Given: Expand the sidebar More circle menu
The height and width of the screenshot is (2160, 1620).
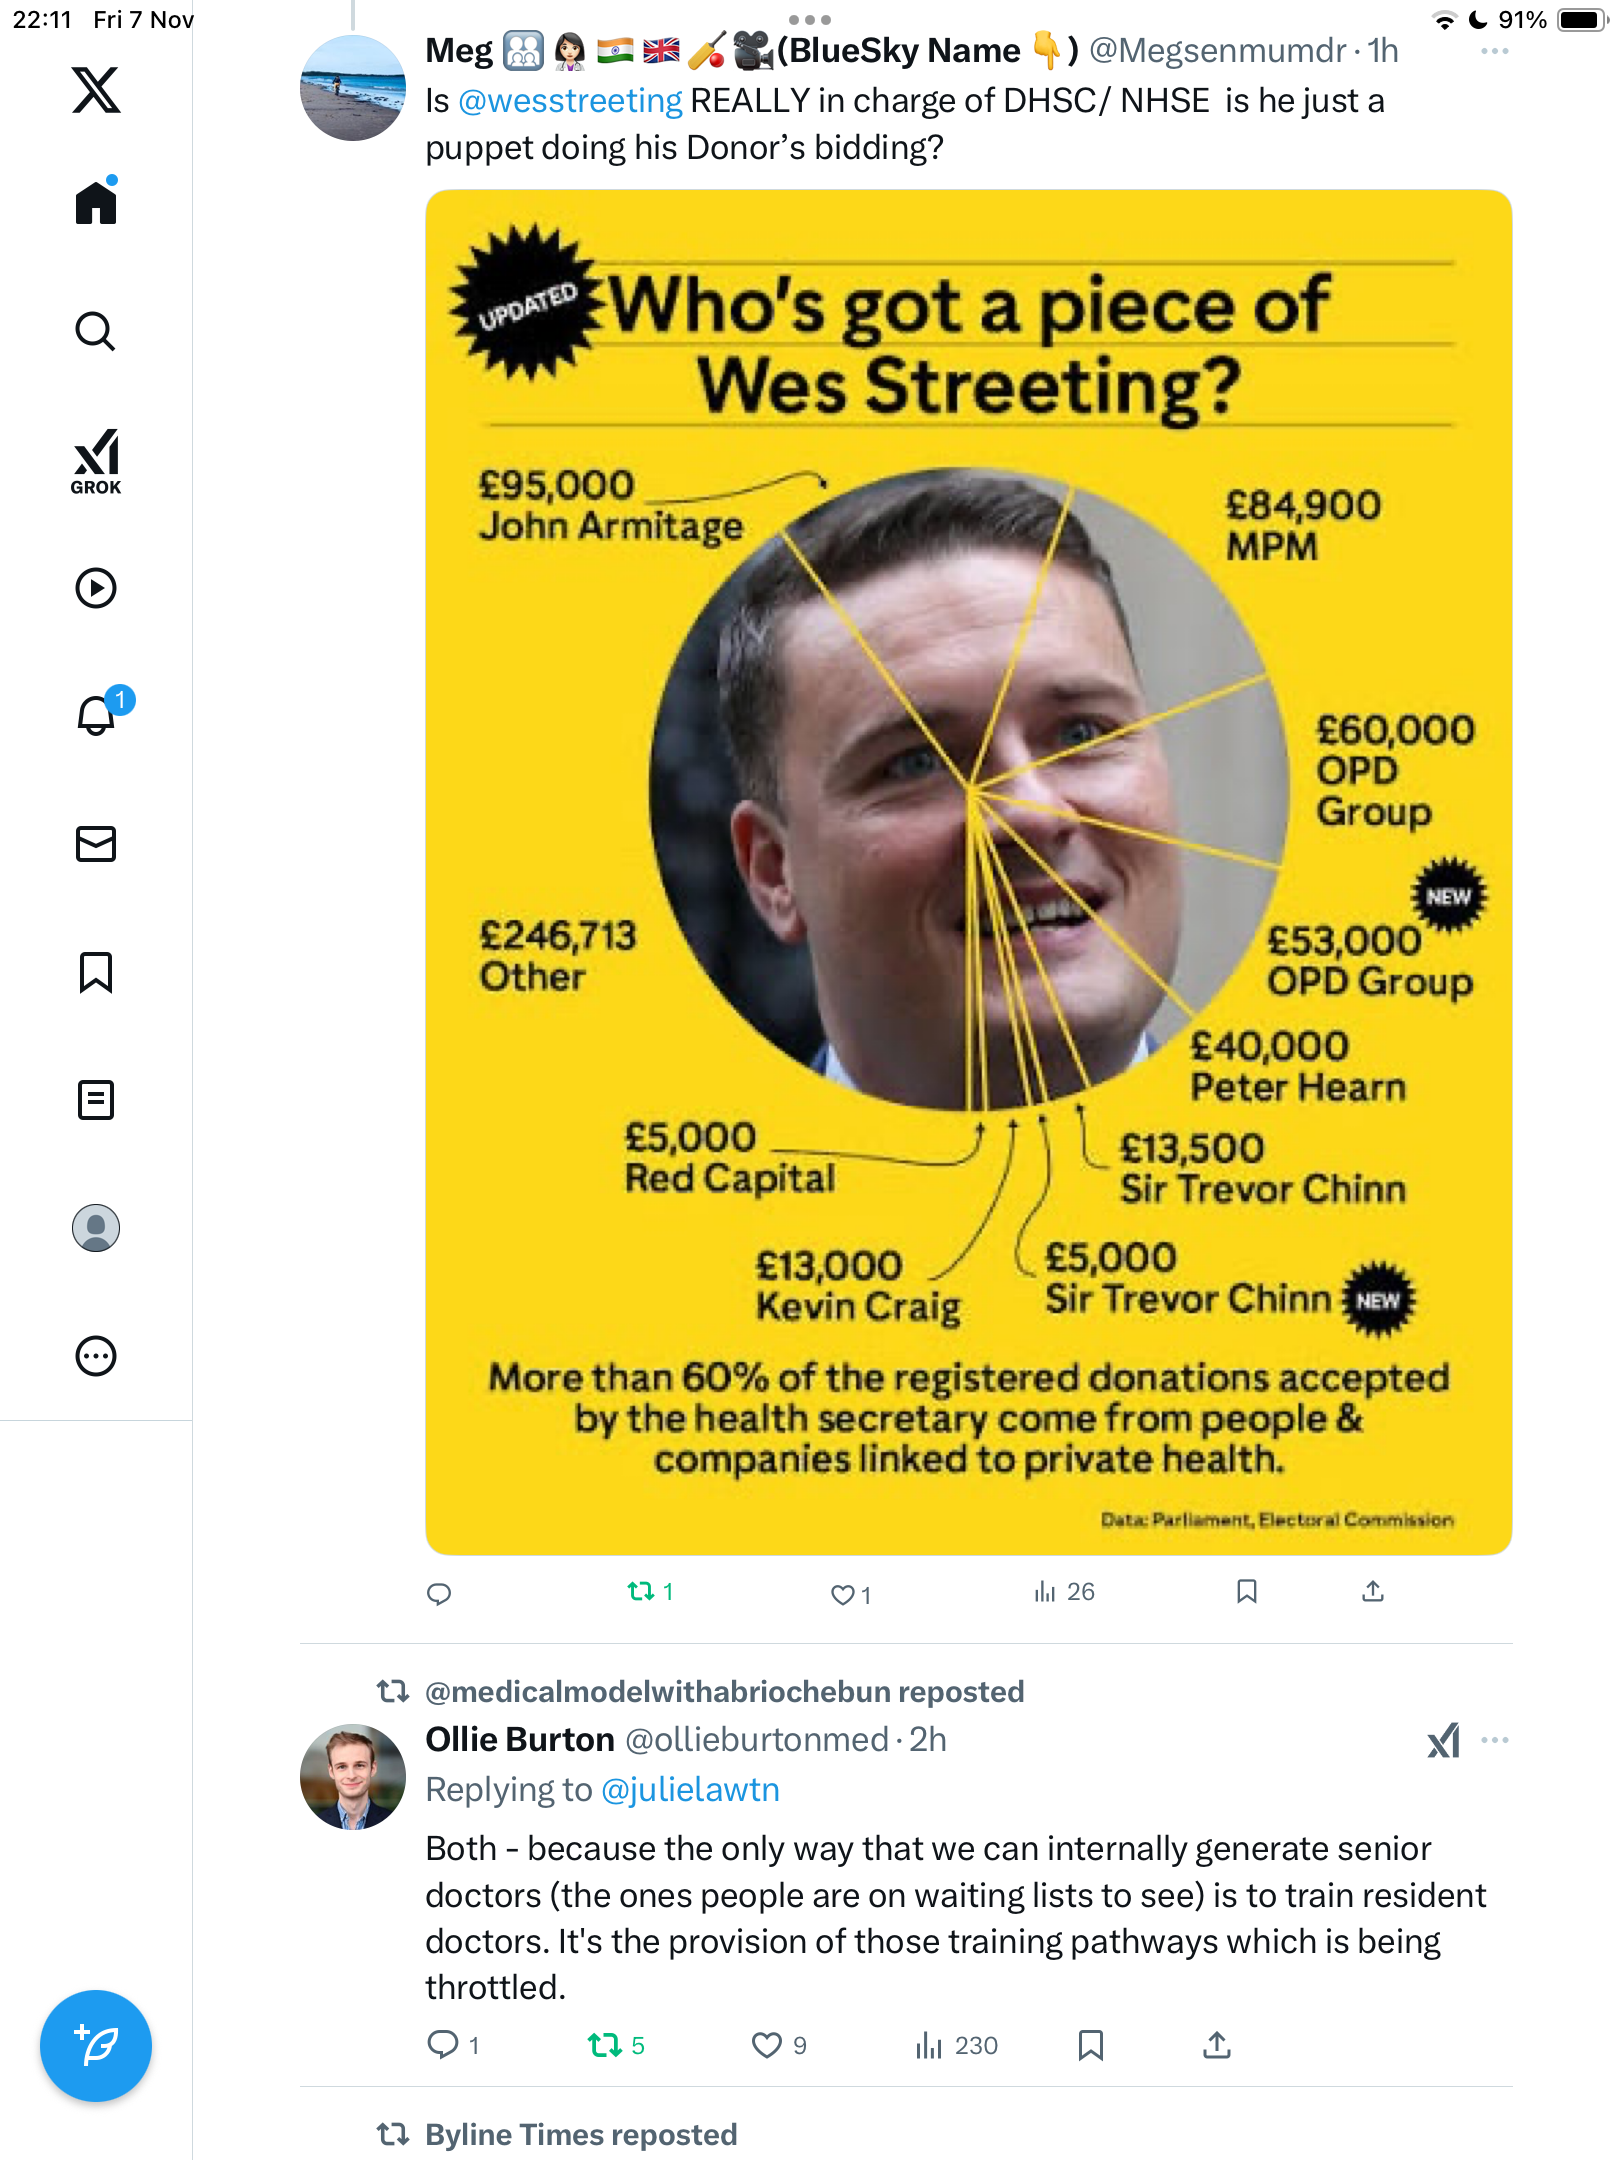Looking at the screenshot, I should [x=96, y=1356].
